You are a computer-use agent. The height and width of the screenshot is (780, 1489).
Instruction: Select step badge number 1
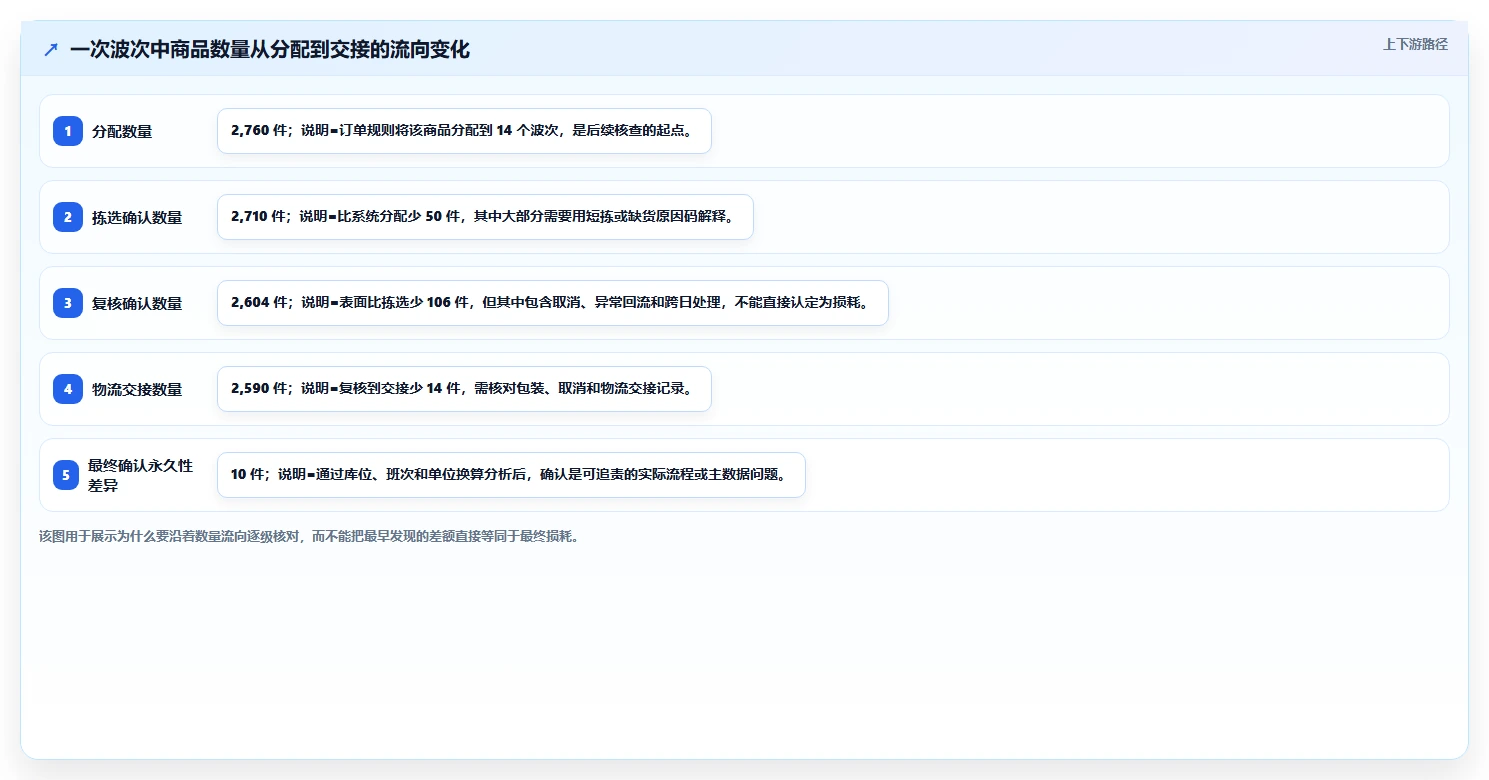pos(68,131)
